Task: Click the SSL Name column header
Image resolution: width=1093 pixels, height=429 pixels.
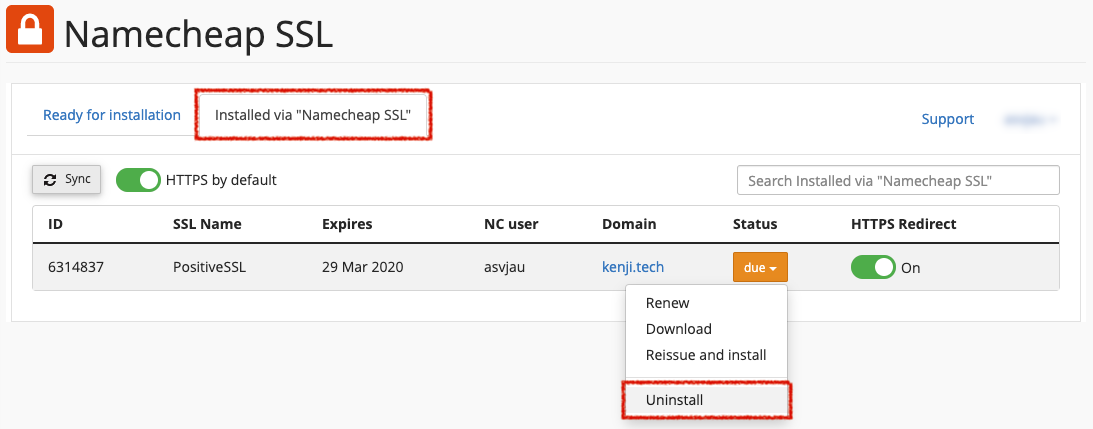Action: tap(207, 224)
